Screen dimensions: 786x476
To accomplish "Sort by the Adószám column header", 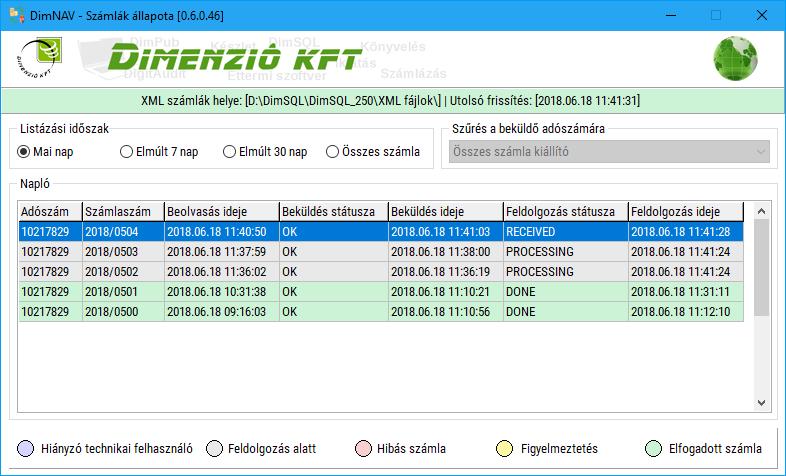I will 50,211.
